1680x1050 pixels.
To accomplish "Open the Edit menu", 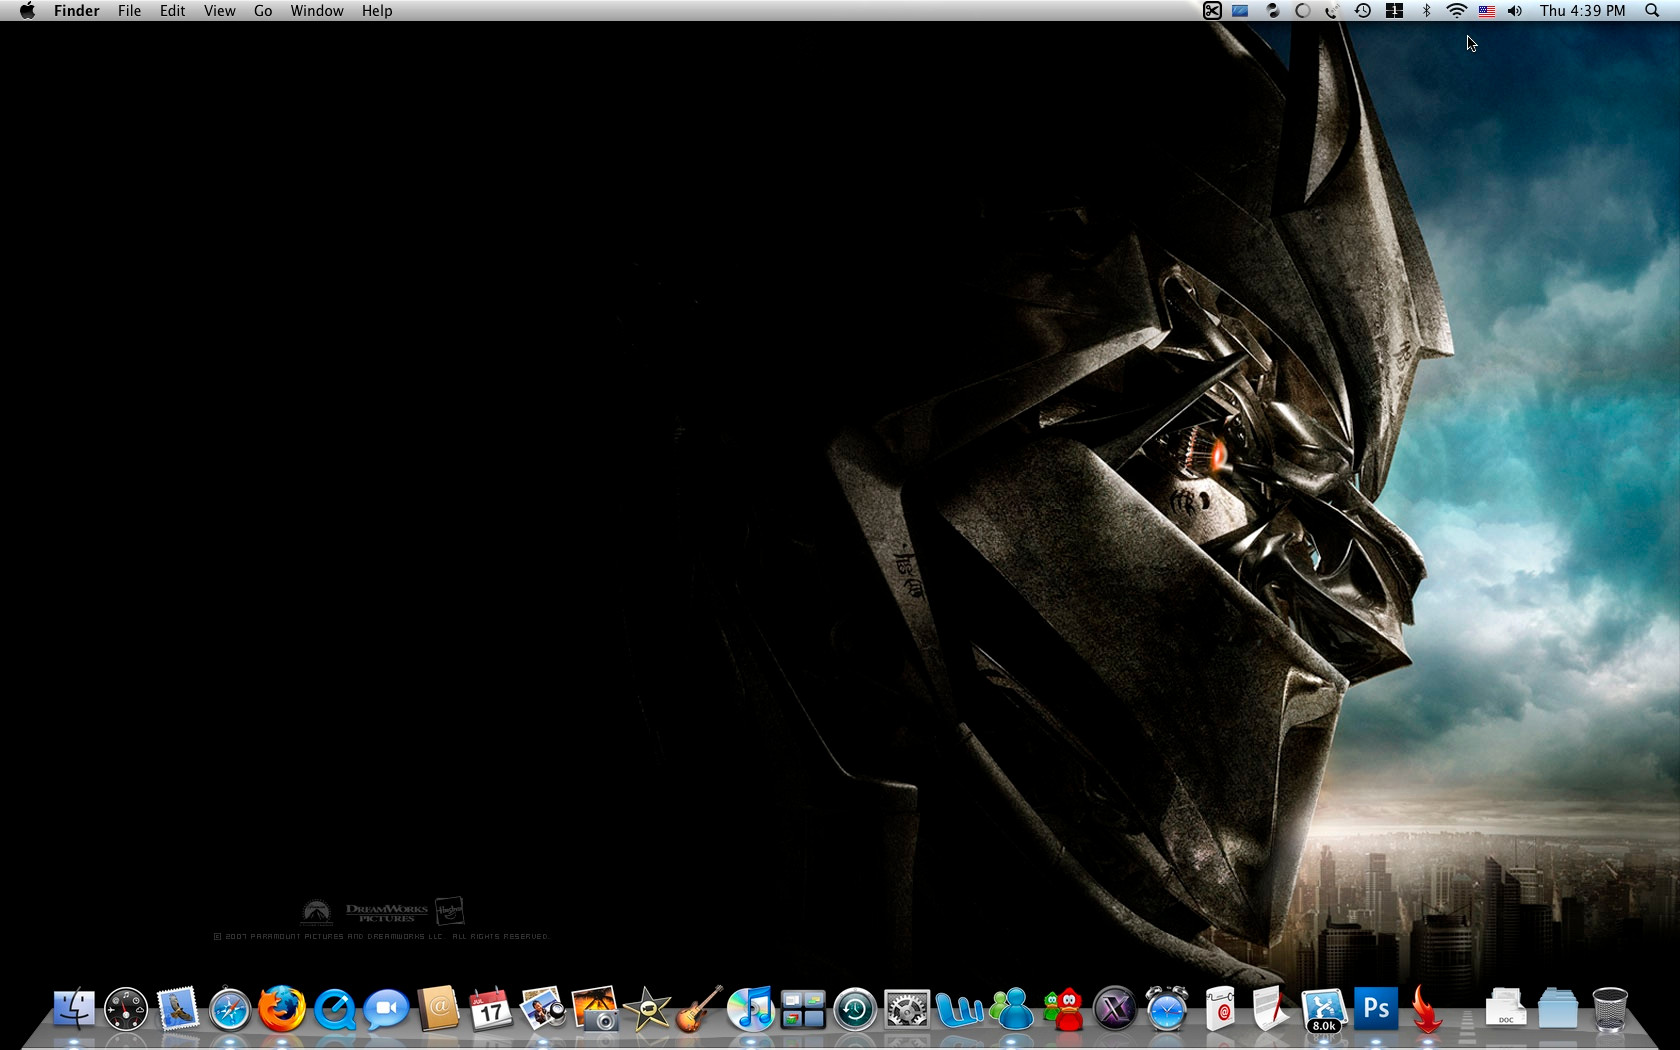I will point(173,11).
